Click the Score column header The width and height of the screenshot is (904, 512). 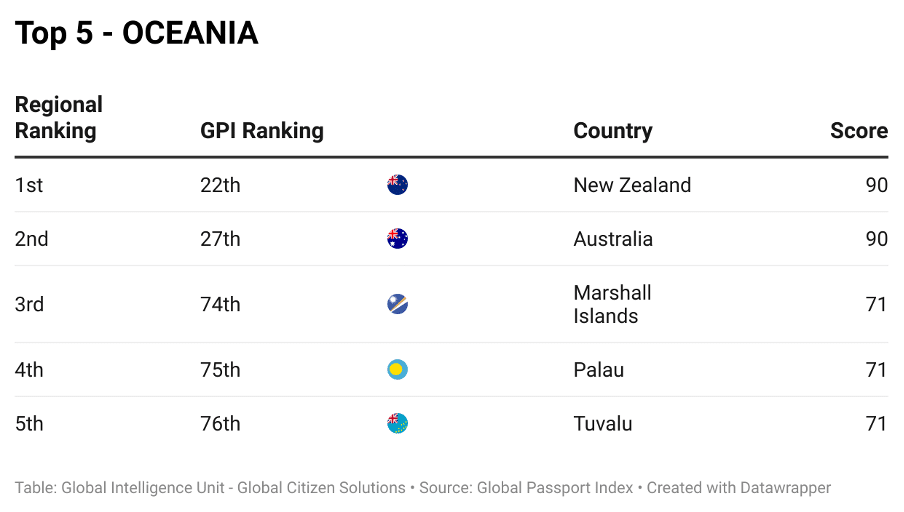coord(858,131)
